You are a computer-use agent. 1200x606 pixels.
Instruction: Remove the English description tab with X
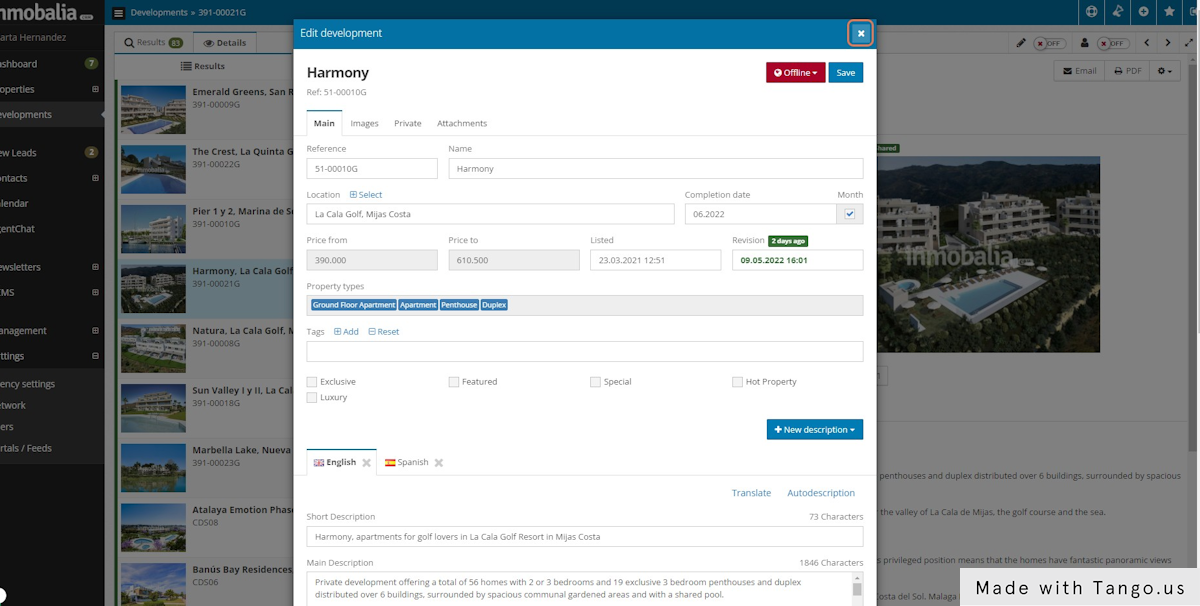366,463
